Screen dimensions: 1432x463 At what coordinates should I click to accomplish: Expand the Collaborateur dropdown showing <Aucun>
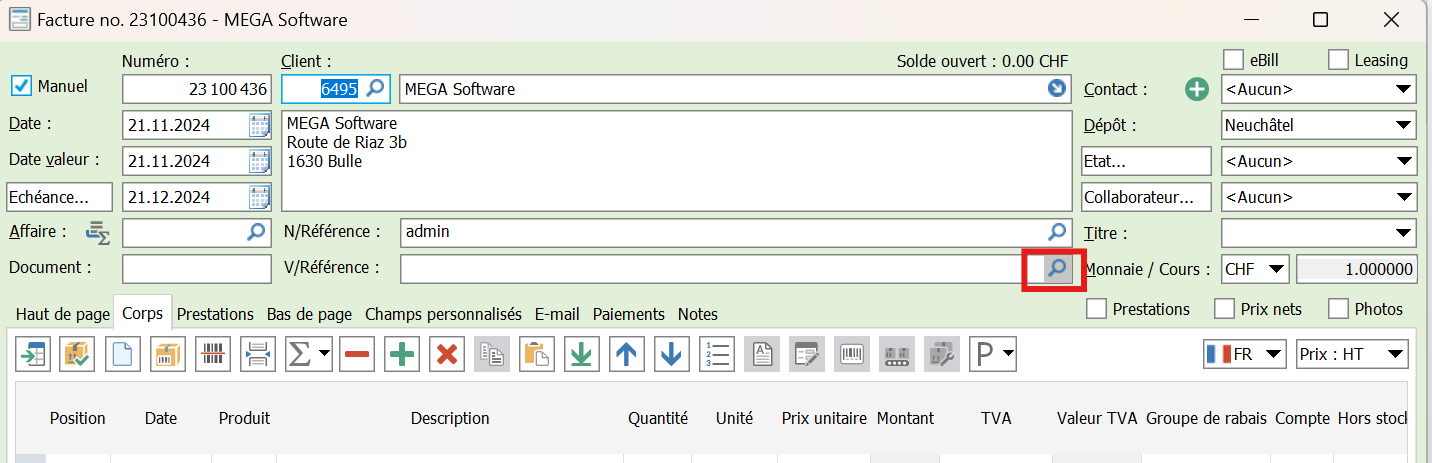[1319, 197]
